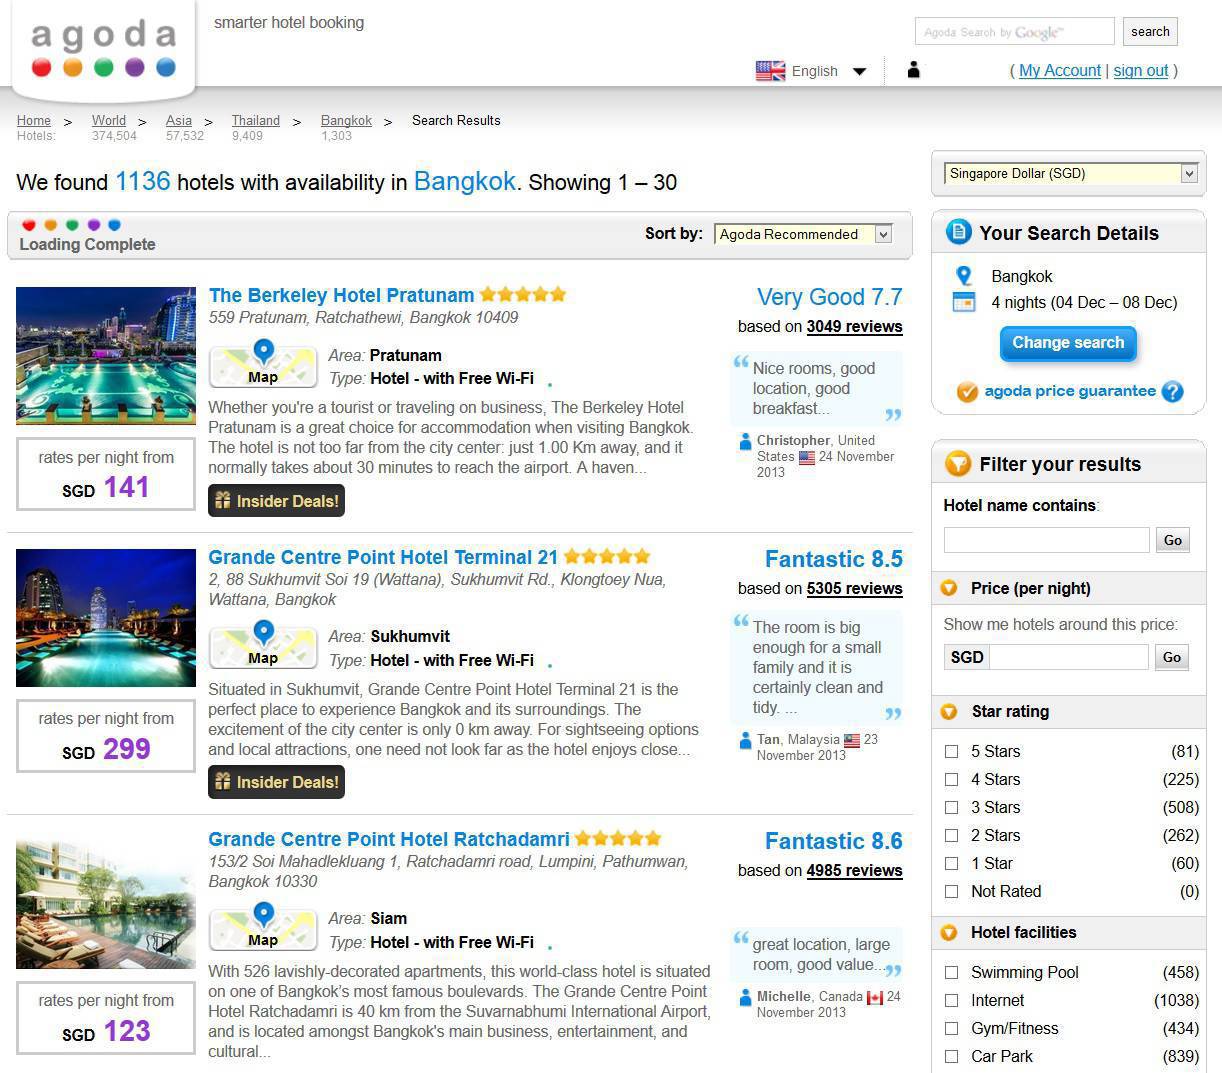
Task: Open Grande Centre Point Hotel Ratchadamri title link
Action: coord(389,839)
